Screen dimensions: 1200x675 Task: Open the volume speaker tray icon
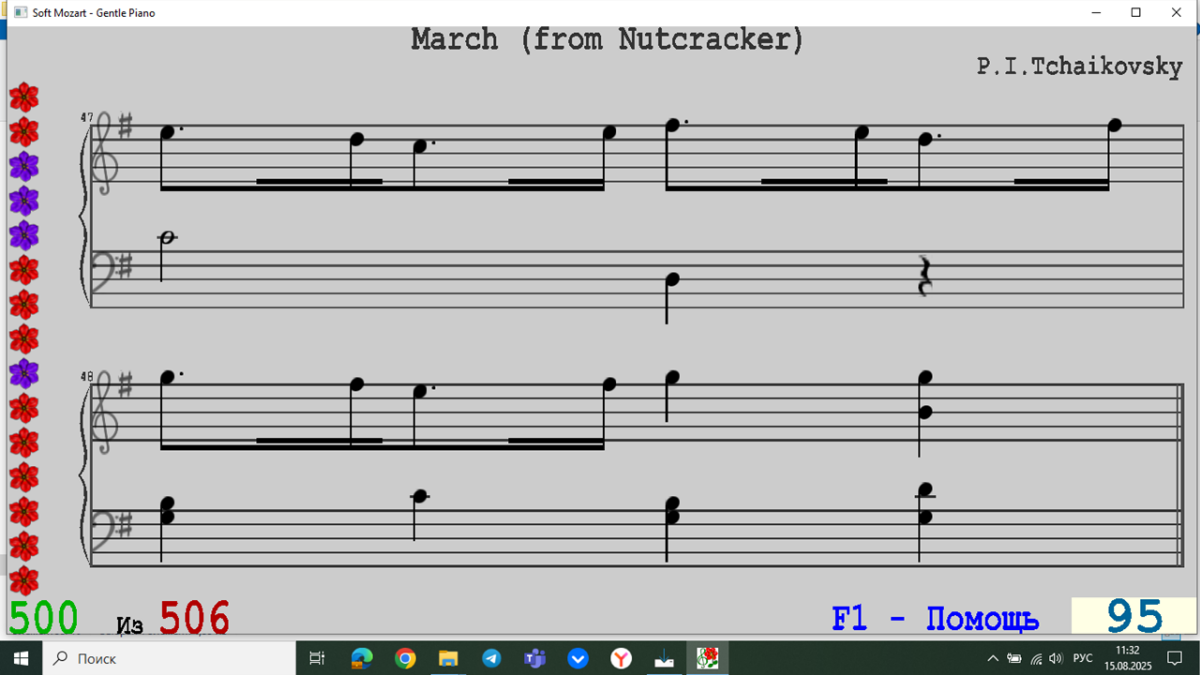(1056, 658)
